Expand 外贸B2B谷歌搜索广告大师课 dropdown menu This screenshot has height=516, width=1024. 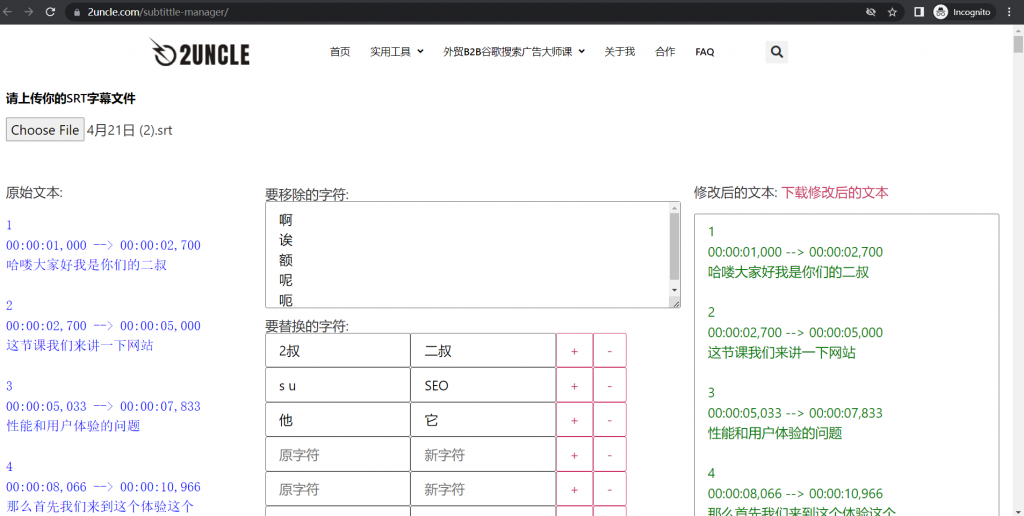(514, 52)
